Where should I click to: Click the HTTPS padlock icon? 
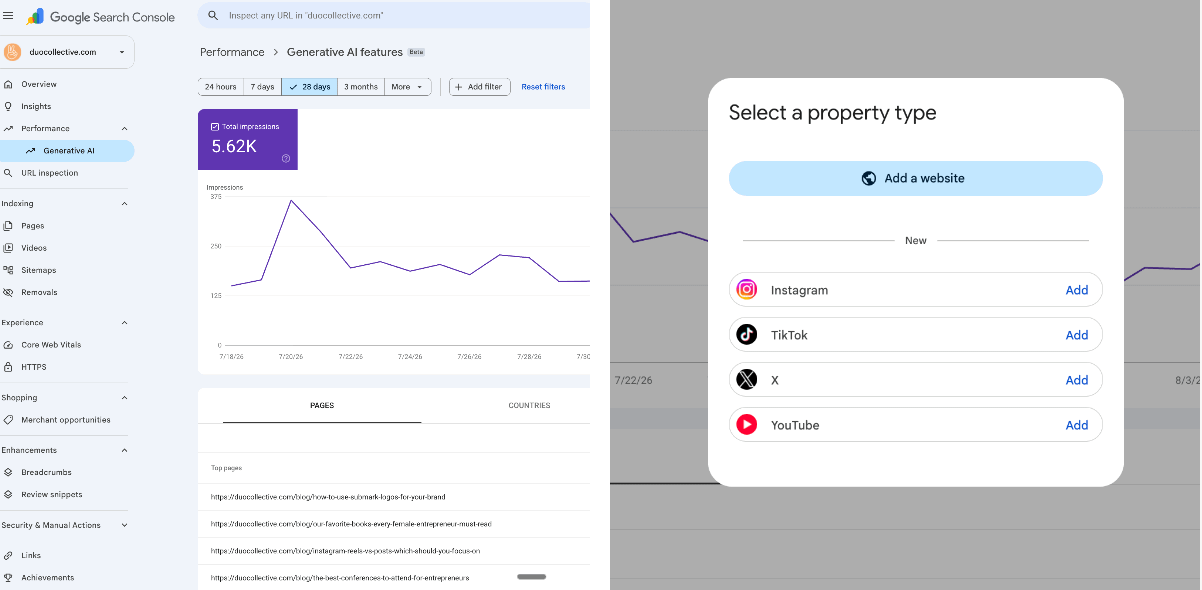pyautogui.click(x=8, y=367)
